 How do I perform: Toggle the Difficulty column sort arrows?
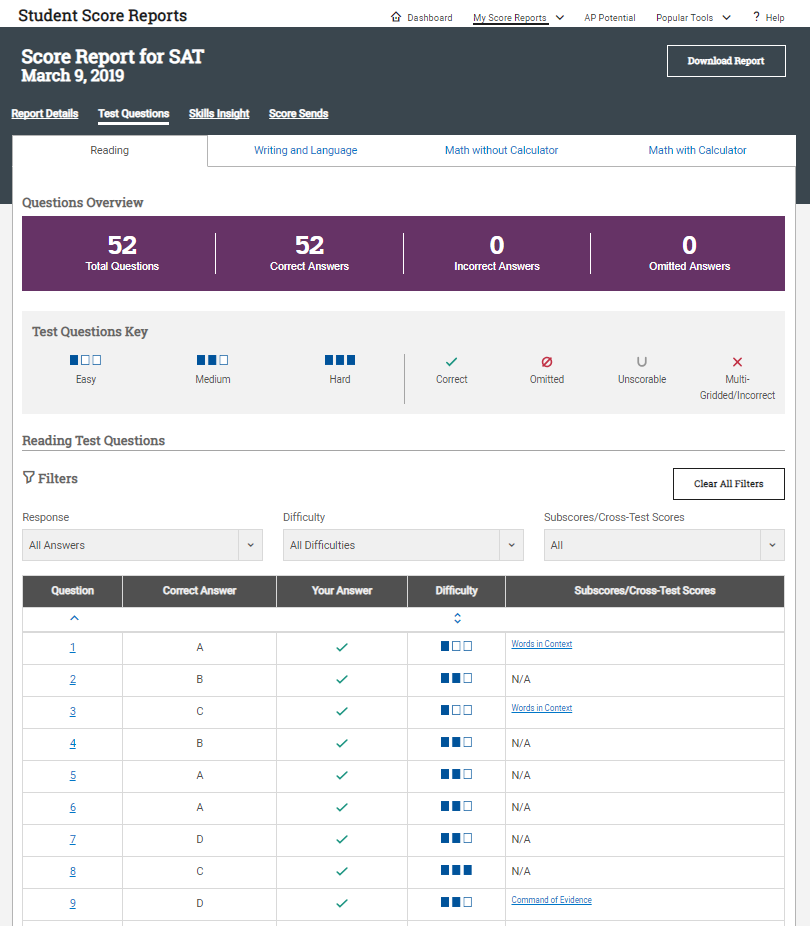pos(457,618)
